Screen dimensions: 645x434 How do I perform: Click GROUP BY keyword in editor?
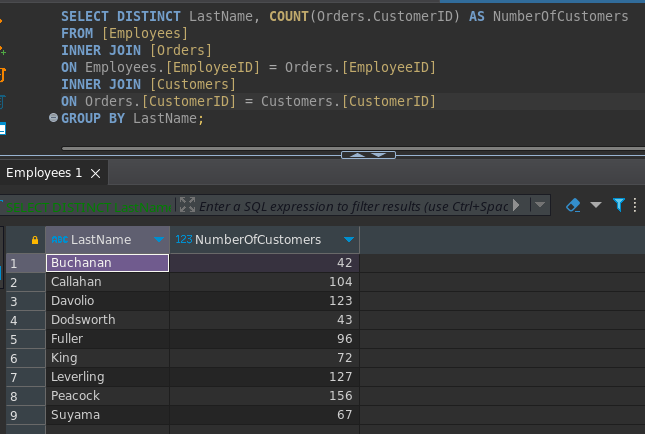point(93,118)
